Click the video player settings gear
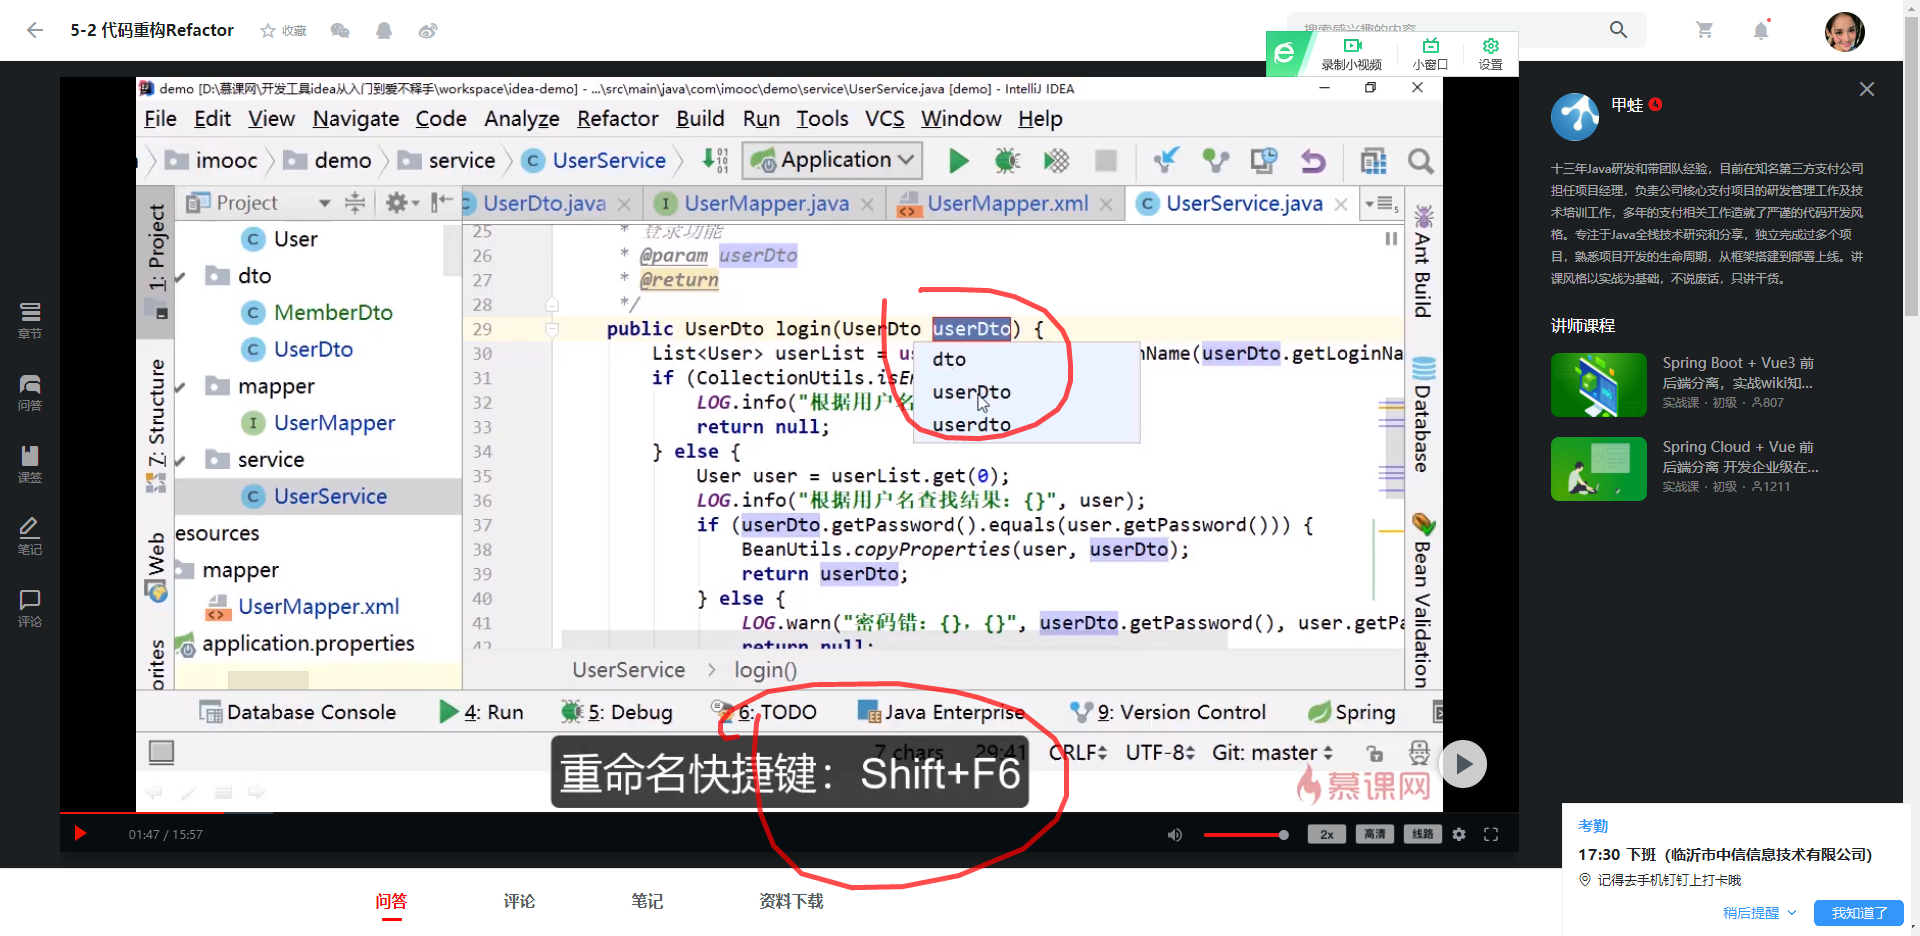Screen dimensions: 1920x936 (x=1459, y=834)
